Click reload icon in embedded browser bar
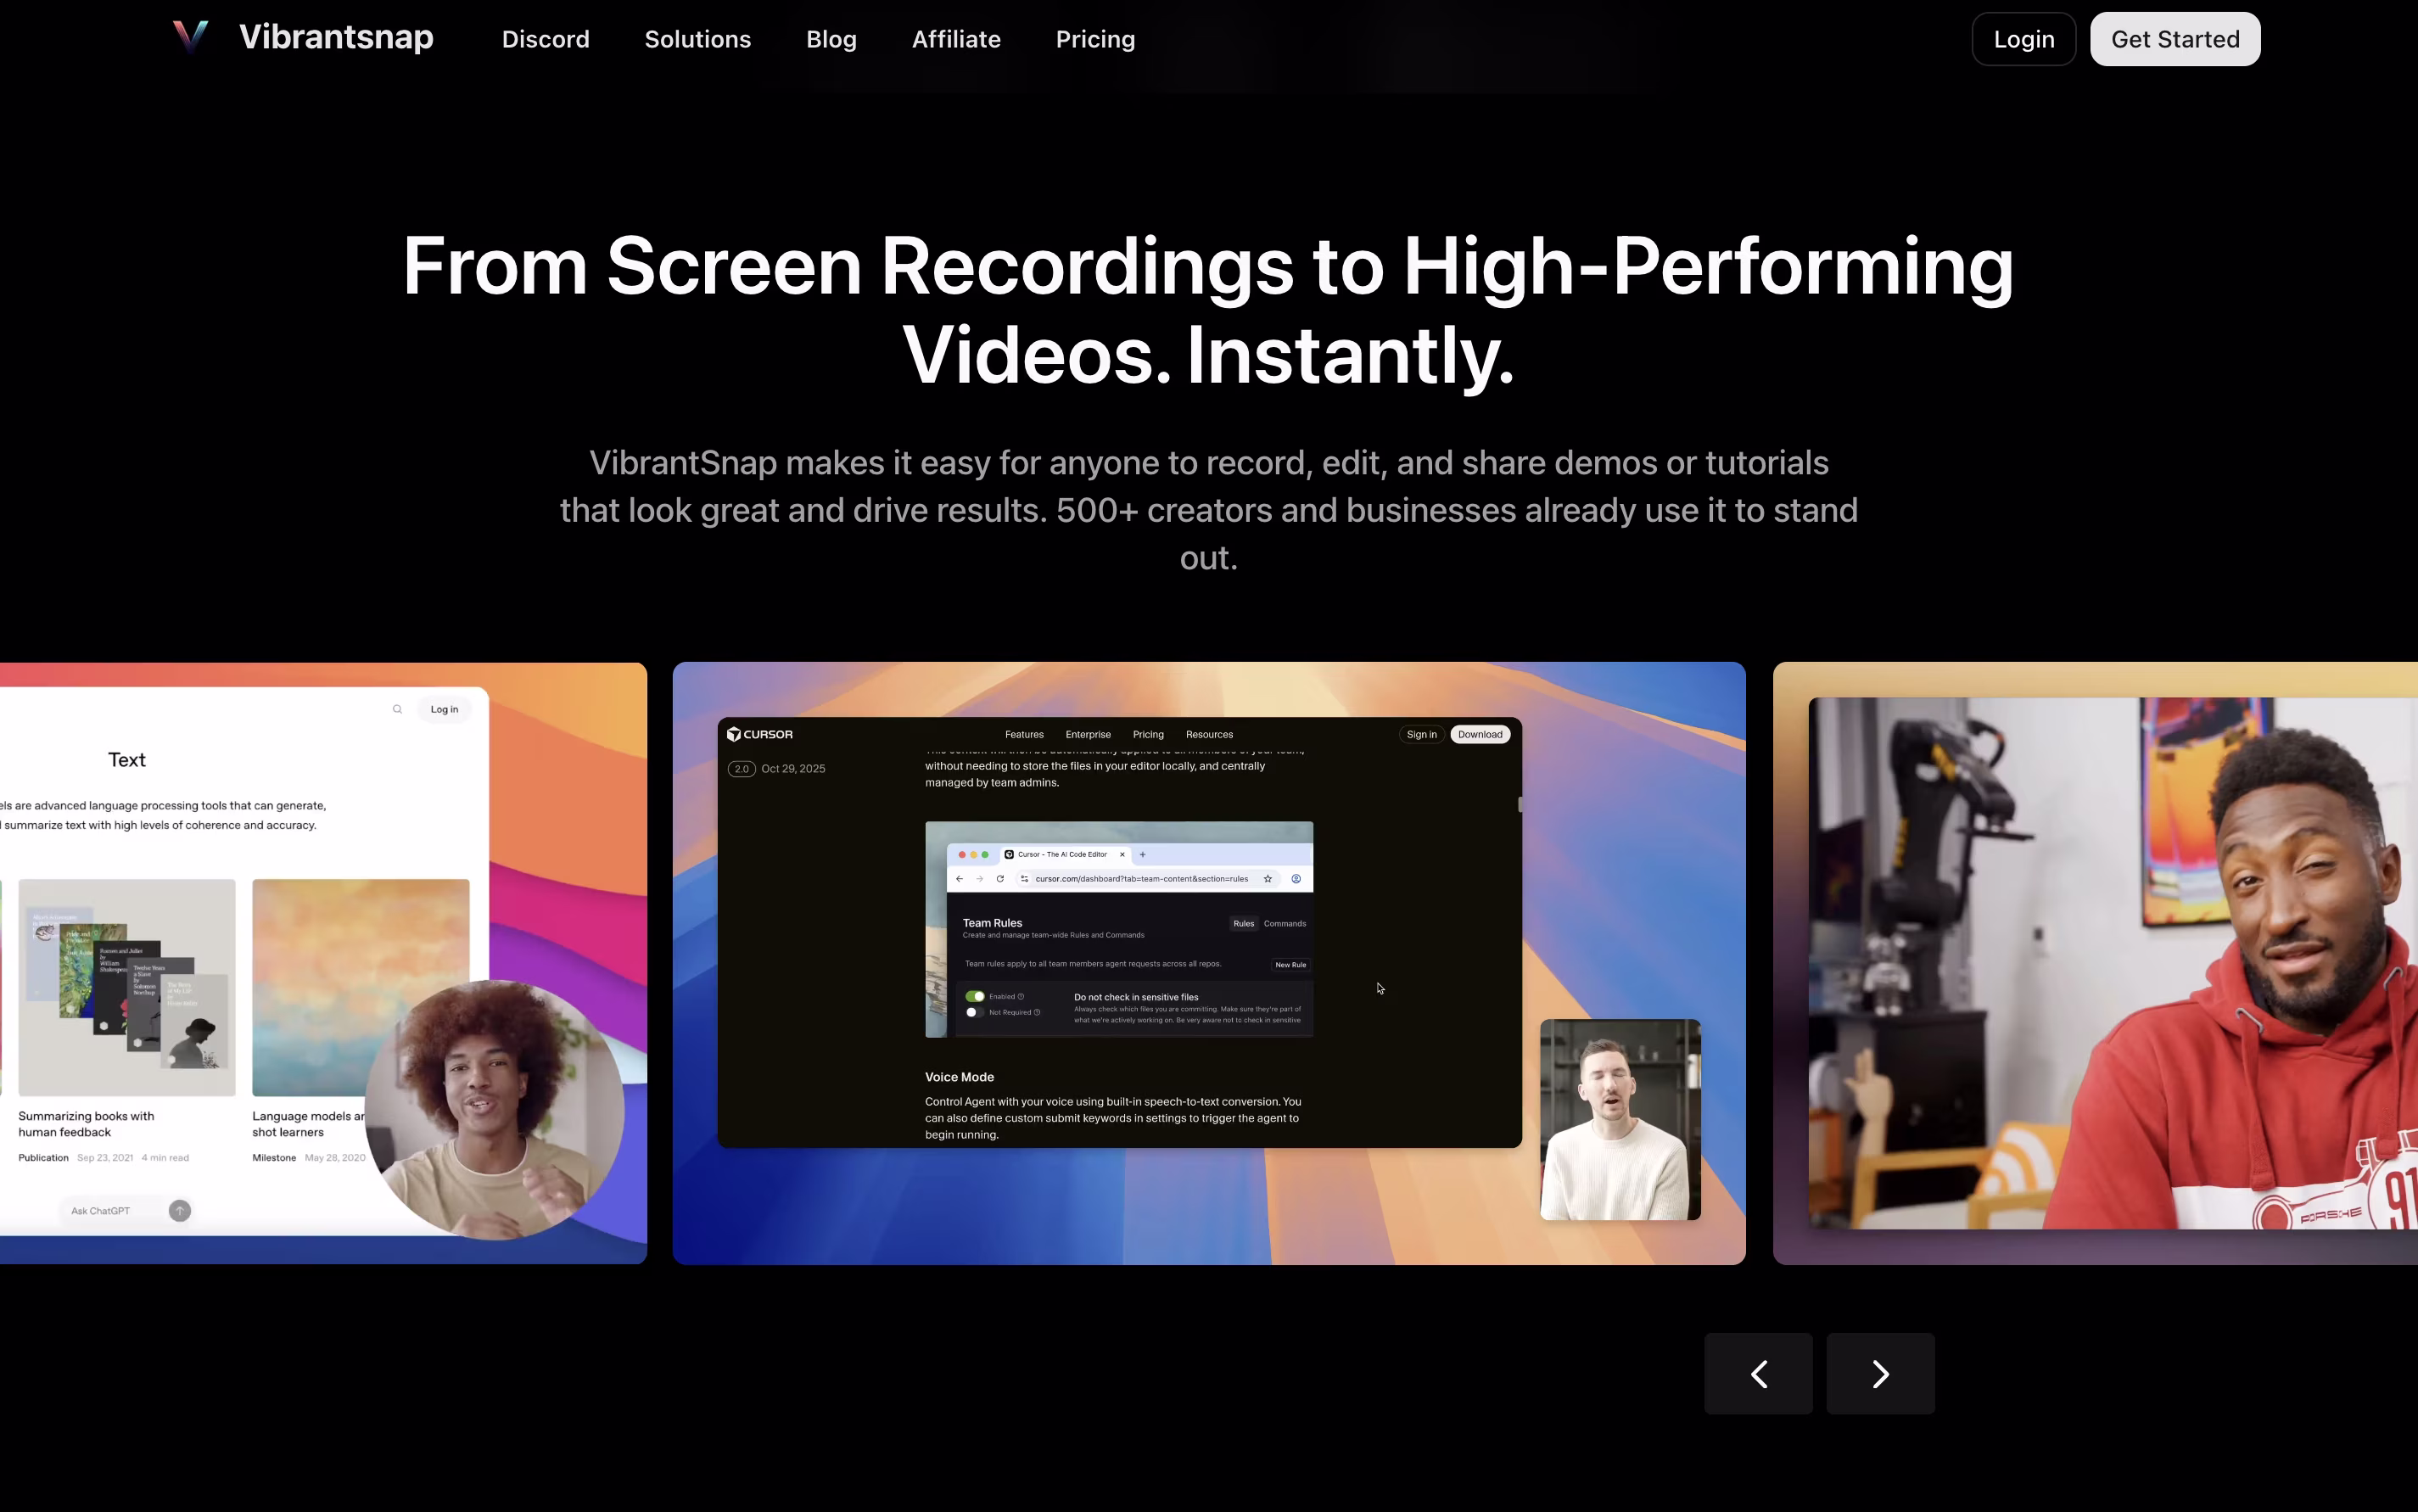The height and width of the screenshot is (1512, 2418). (1000, 879)
